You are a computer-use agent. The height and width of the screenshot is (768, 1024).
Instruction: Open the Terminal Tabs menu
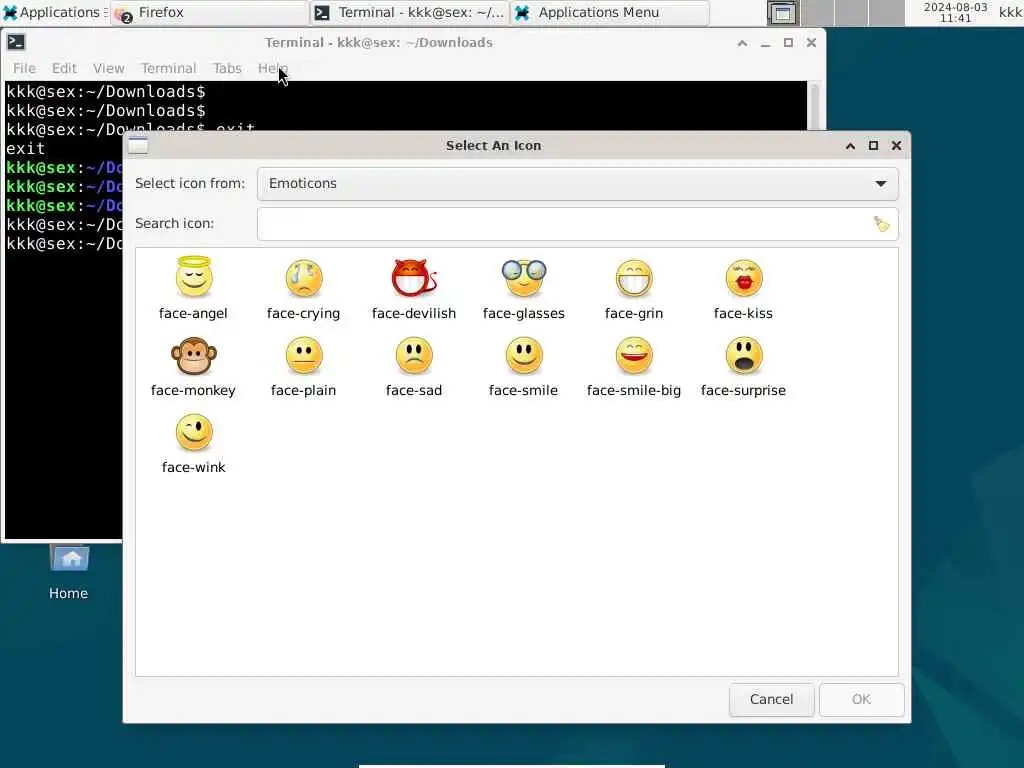click(x=227, y=69)
